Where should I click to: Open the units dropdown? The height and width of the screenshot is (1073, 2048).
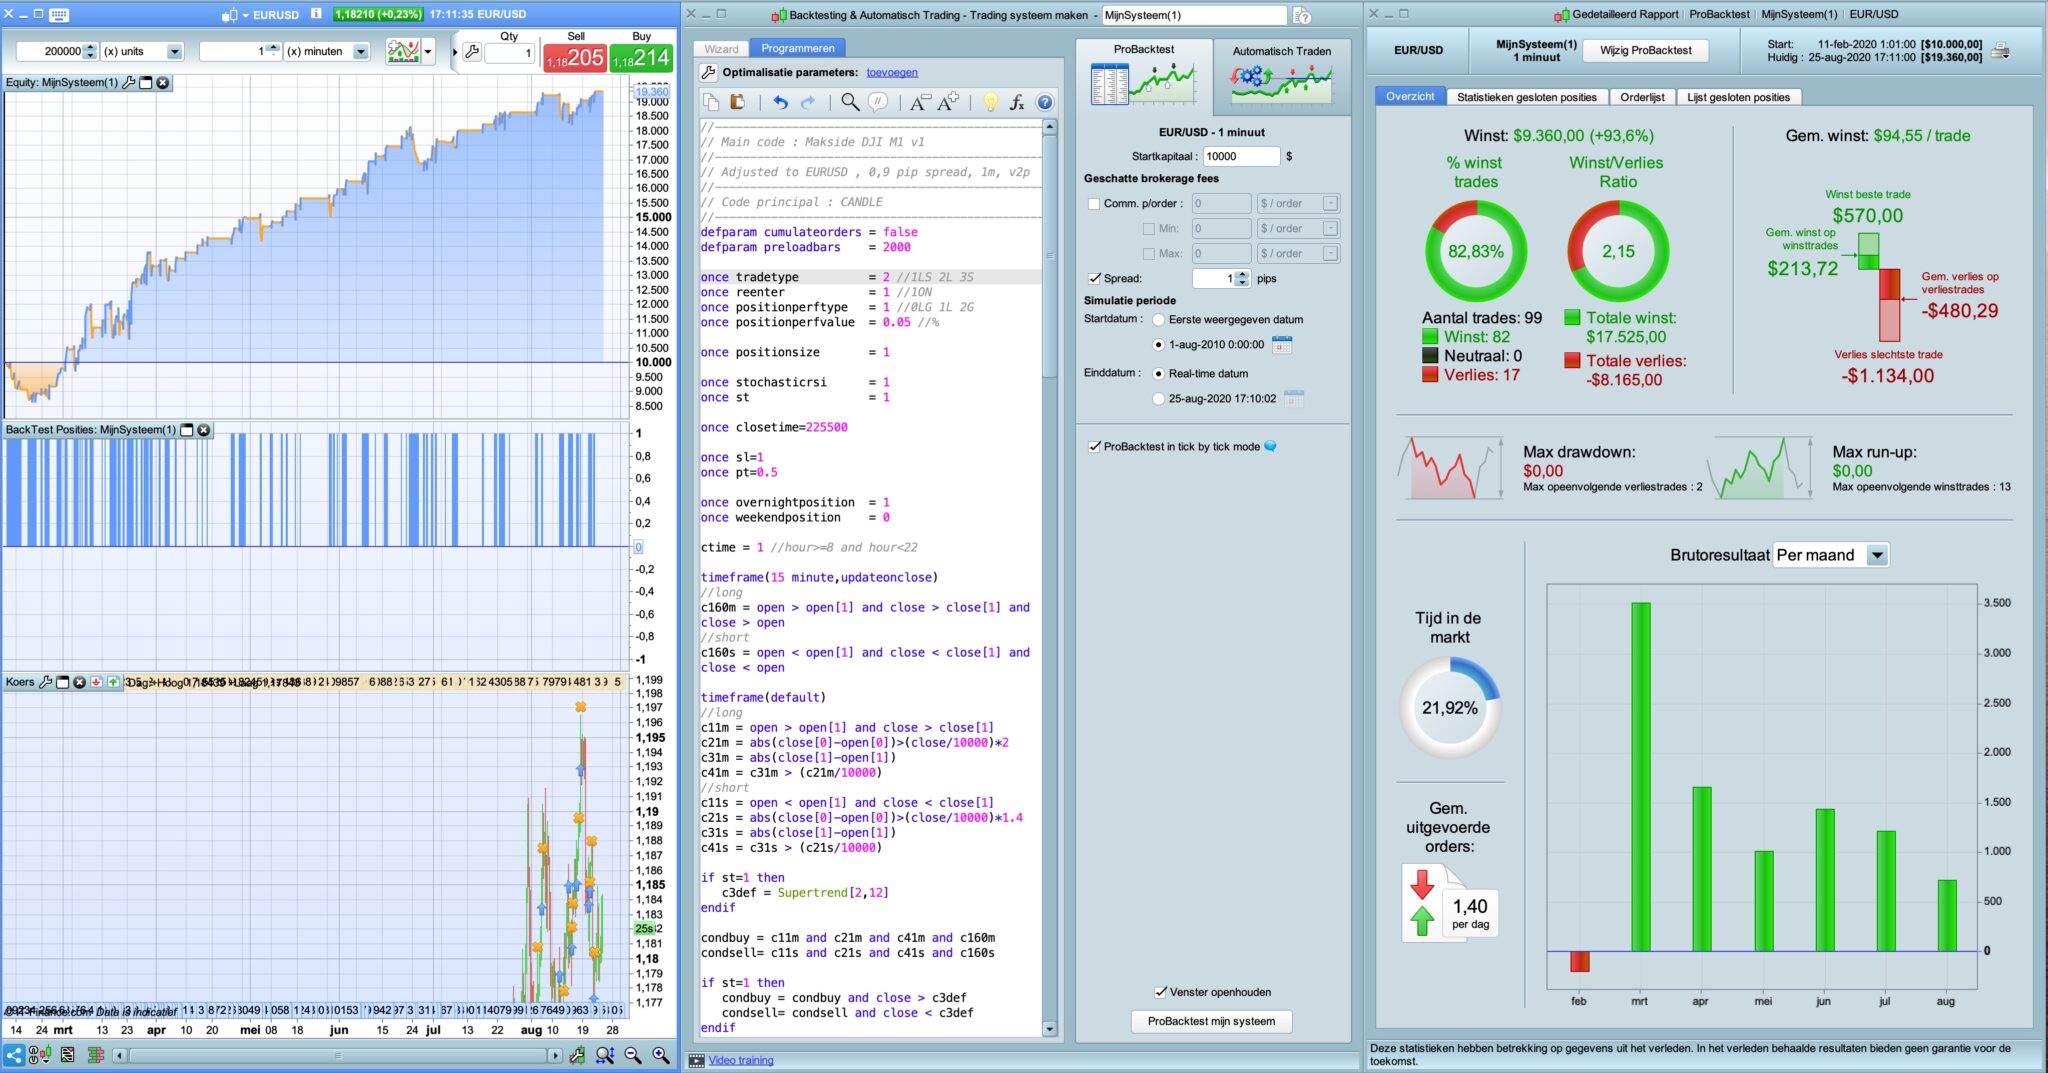click(x=175, y=51)
